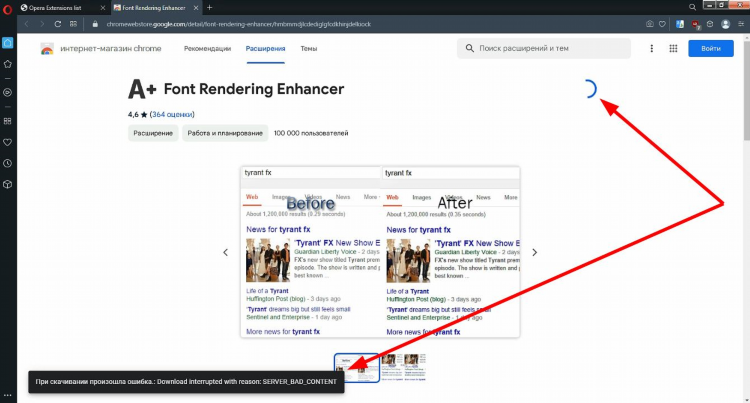Open the translator extension icon
Viewport: 750px width, 403px height.
pos(680,24)
